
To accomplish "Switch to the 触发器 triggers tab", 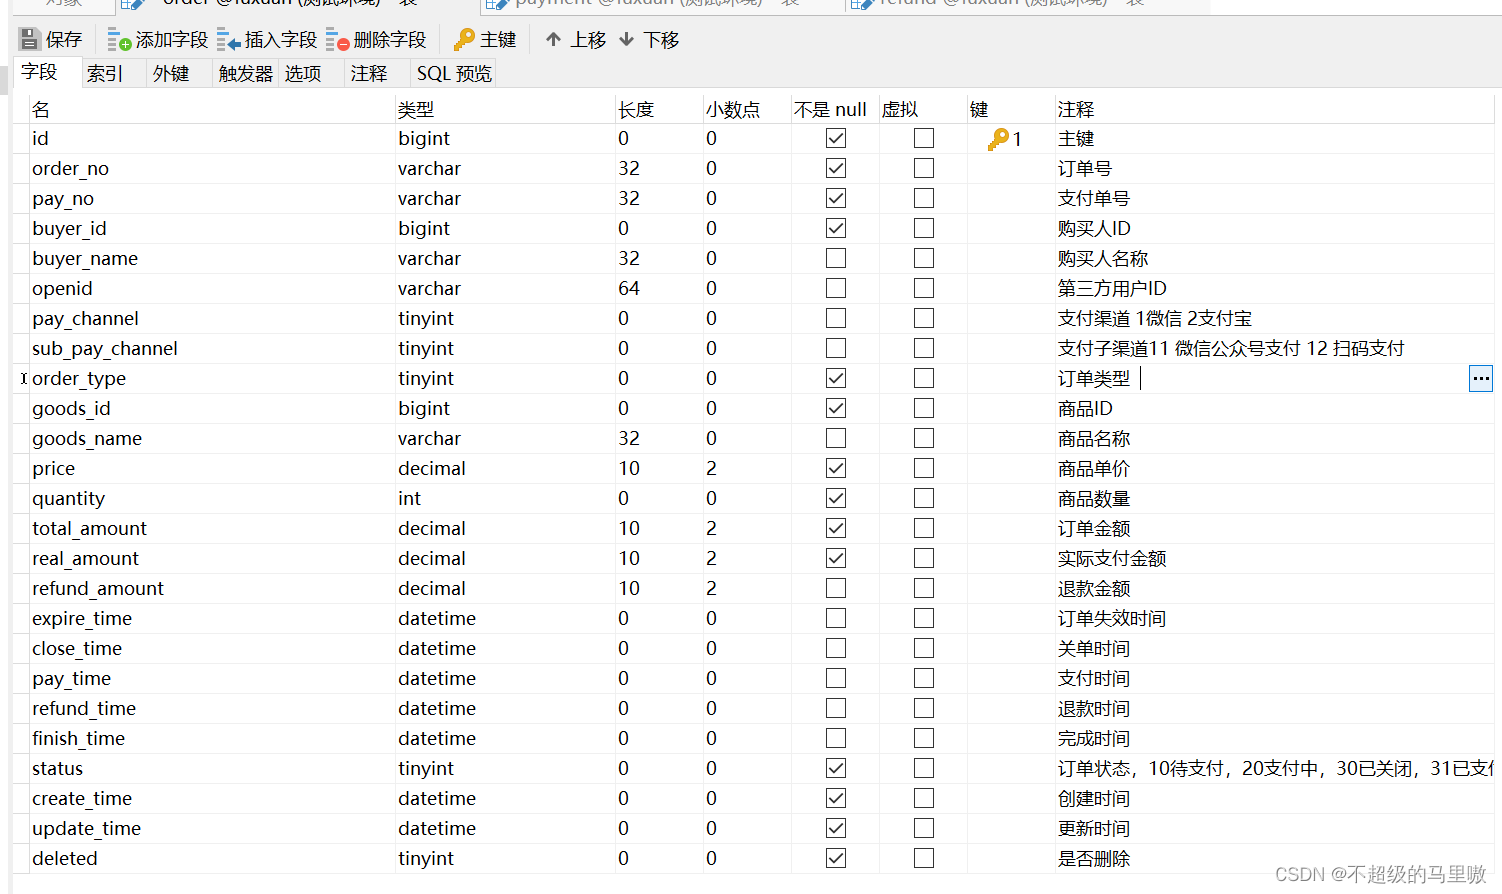I will click(x=244, y=72).
